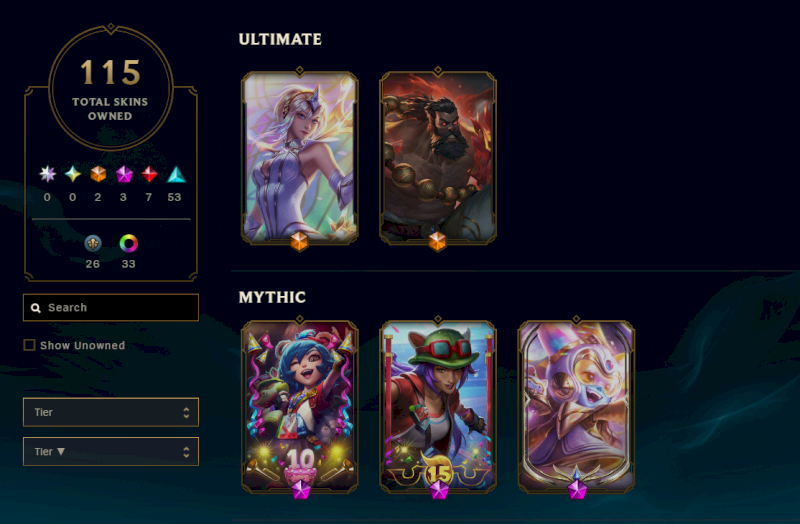This screenshot has height=524, width=800.
Task: Focus the Search skins input field
Action: (111, 308)
